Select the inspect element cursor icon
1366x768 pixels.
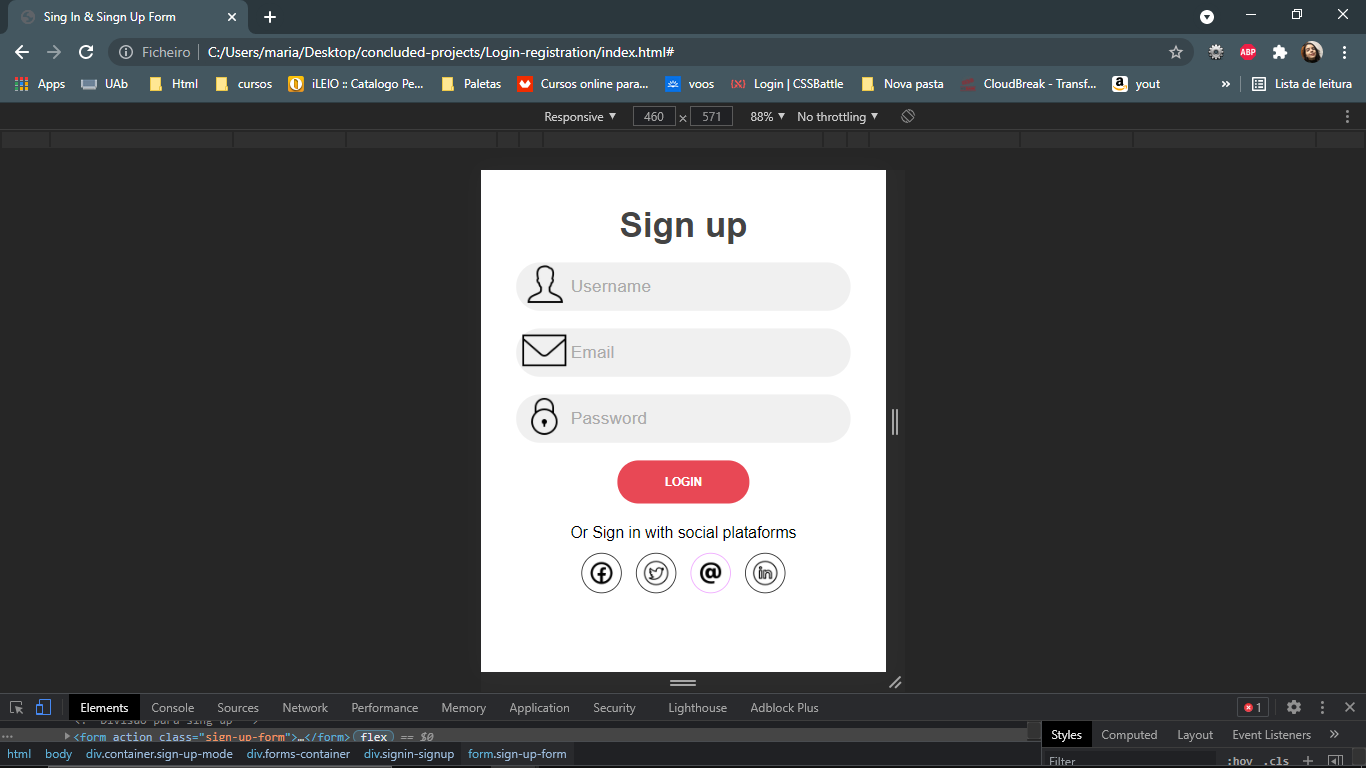point(16,707)
